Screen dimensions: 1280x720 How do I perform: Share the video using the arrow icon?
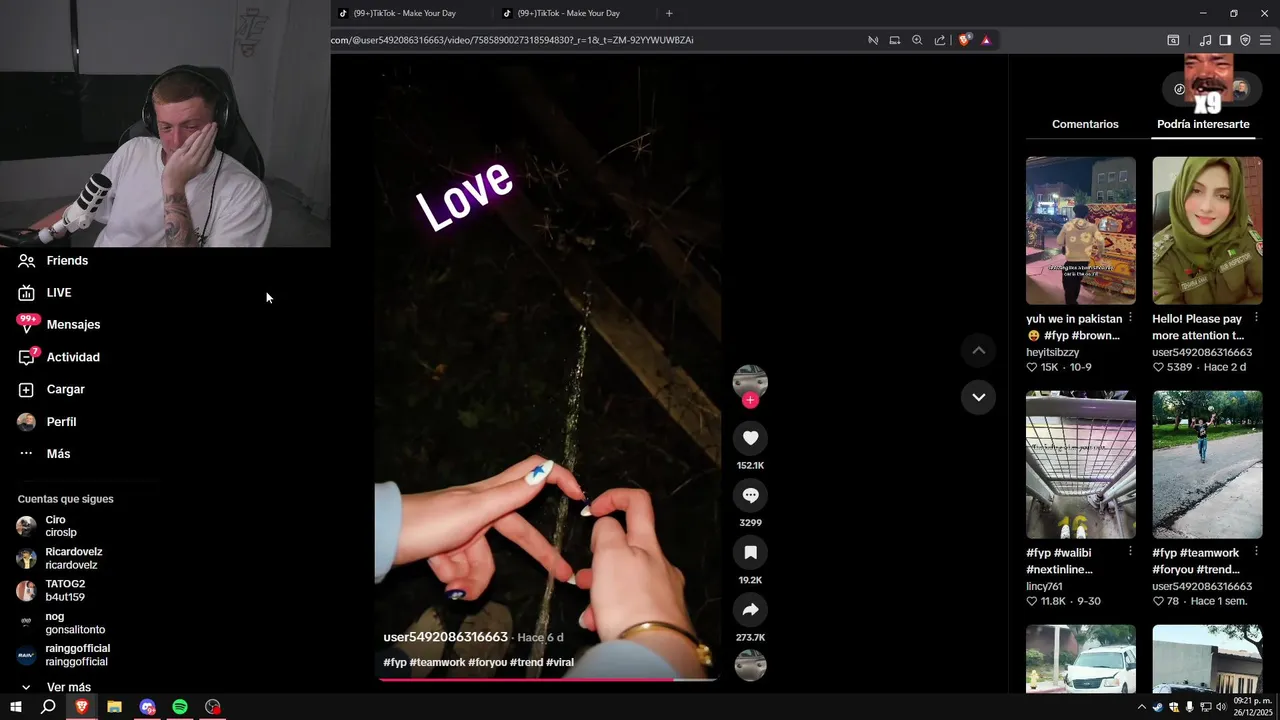pos(750,609)
